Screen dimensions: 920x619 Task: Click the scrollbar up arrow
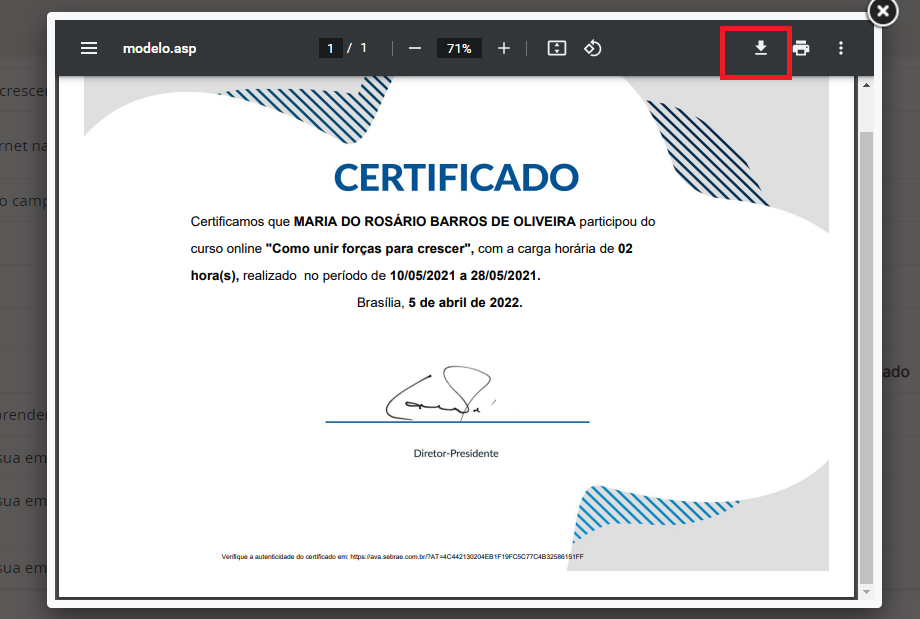(x=866, y=87)
